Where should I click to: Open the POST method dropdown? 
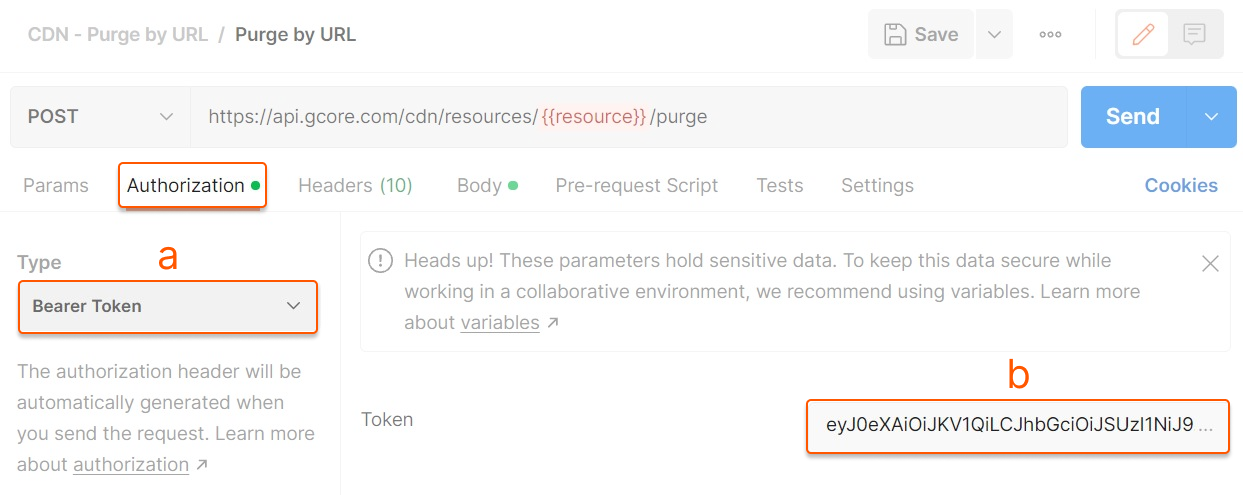tap(100, 117)
